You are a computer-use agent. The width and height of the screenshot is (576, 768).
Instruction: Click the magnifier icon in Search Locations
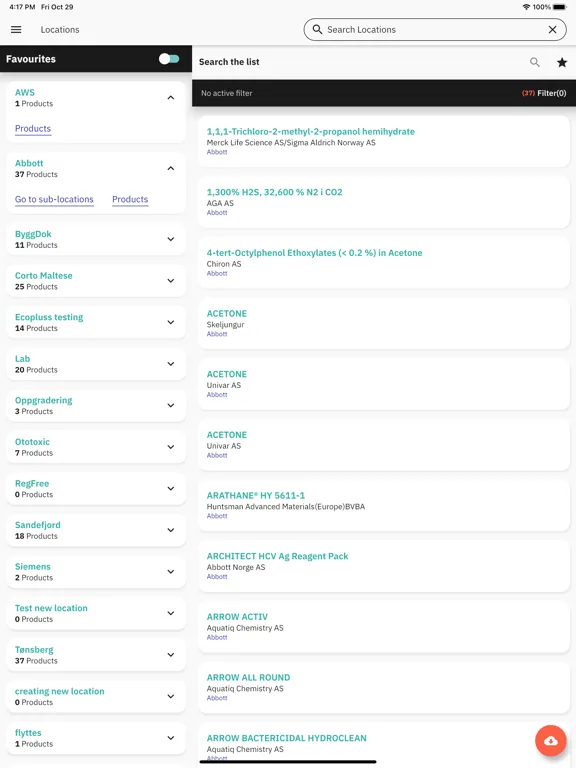tap(317, 29)
